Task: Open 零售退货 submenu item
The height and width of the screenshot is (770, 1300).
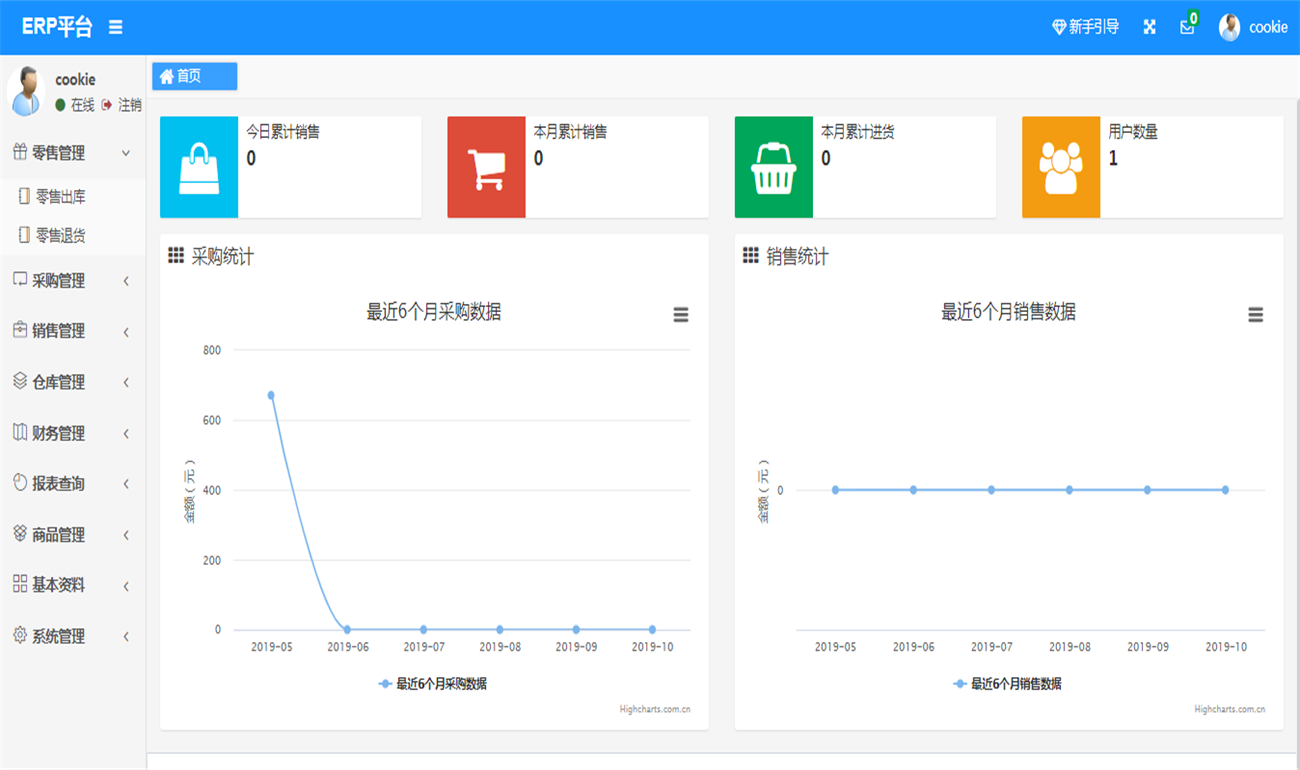Action: coord(72,235)
